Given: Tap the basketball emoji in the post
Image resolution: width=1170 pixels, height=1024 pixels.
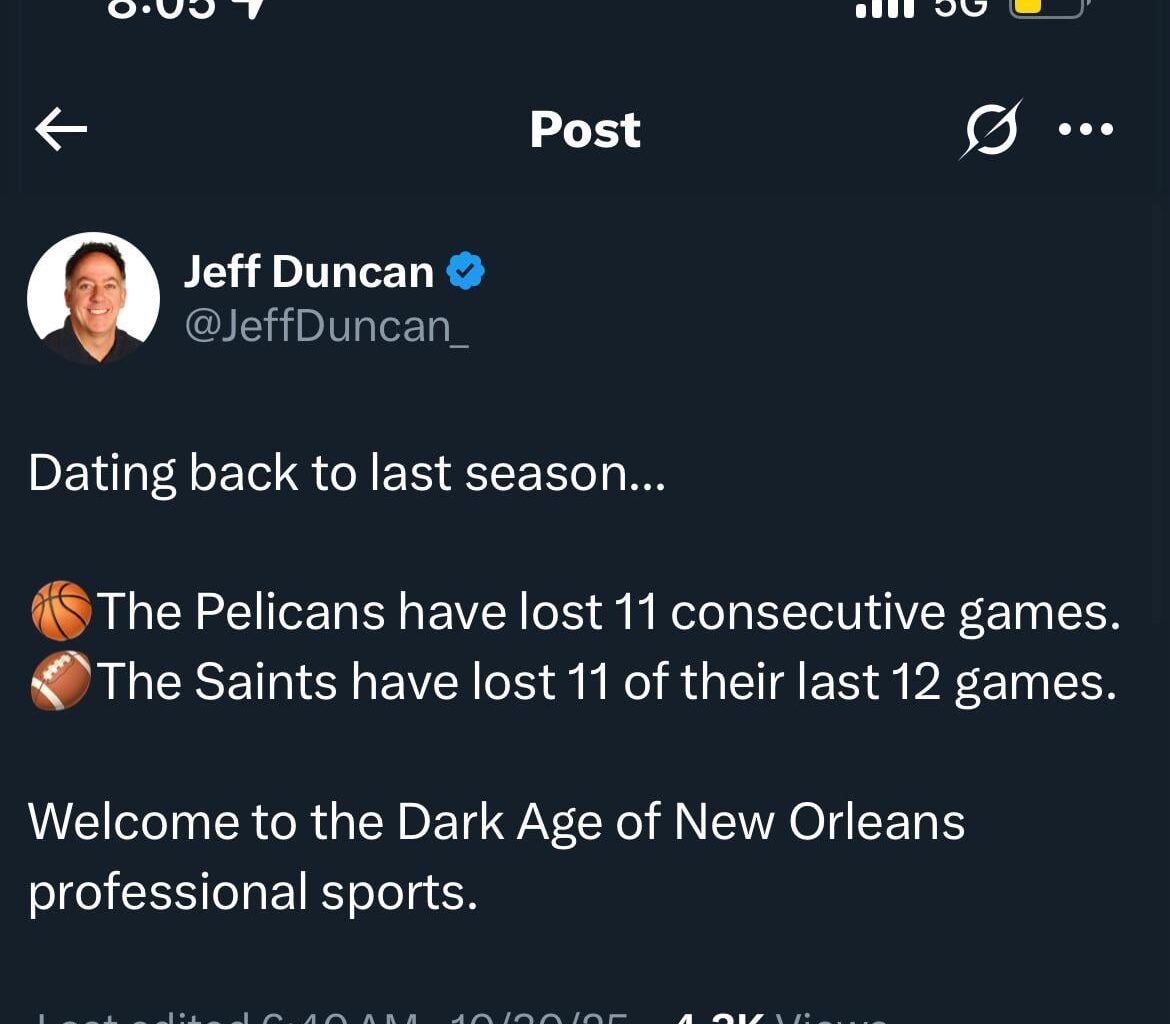Looking at the screenshot, I should 61,611.
